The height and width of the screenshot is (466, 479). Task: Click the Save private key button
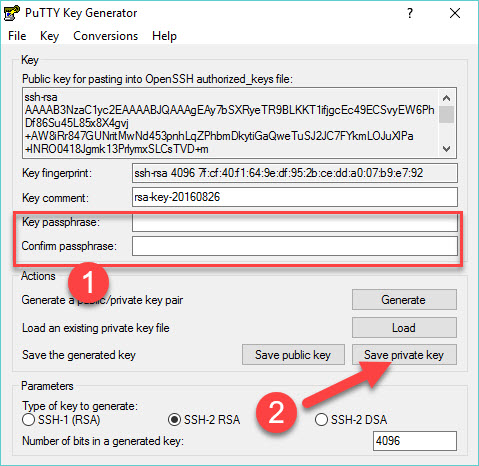[404, 355]
